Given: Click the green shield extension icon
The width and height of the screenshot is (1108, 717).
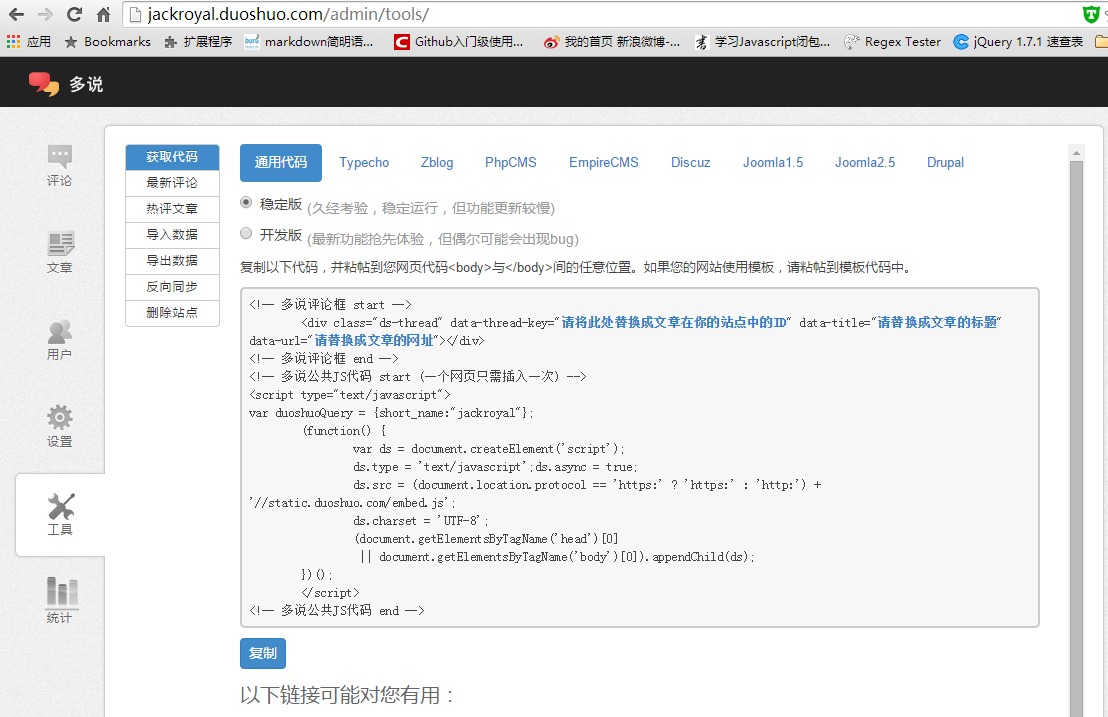Looking at the screenshot, I should click(1091, 14).
